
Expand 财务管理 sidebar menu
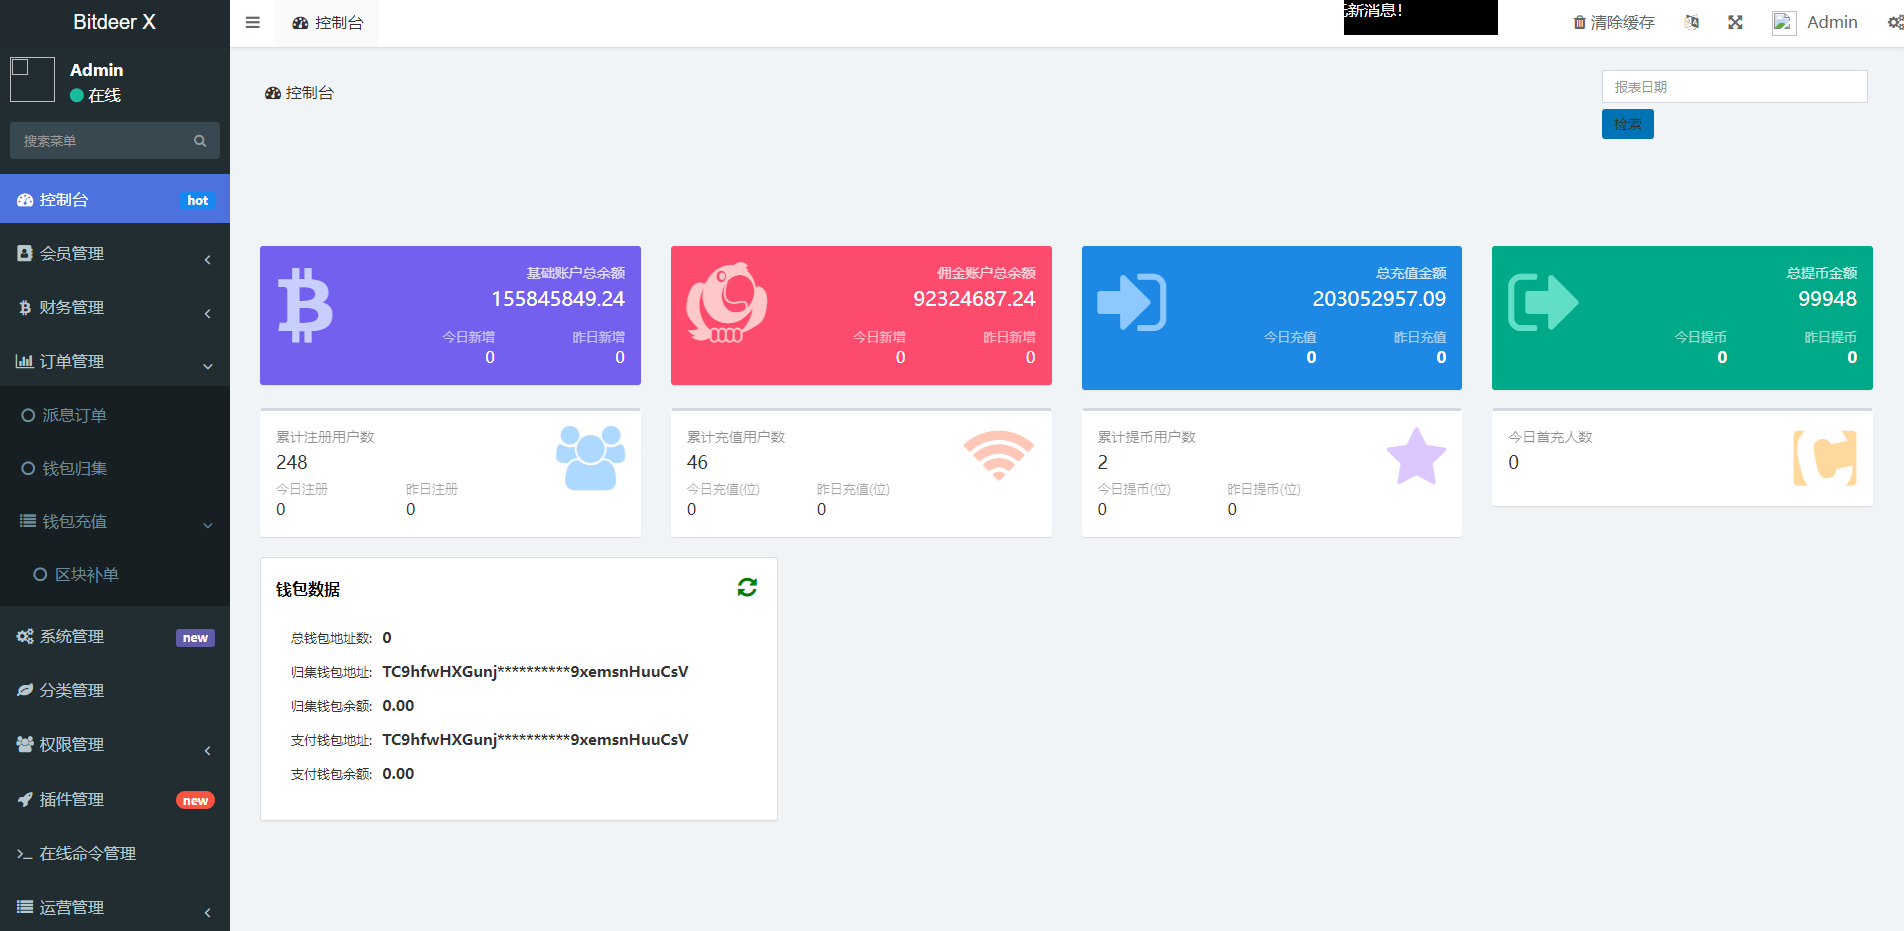tap(115, 307)
